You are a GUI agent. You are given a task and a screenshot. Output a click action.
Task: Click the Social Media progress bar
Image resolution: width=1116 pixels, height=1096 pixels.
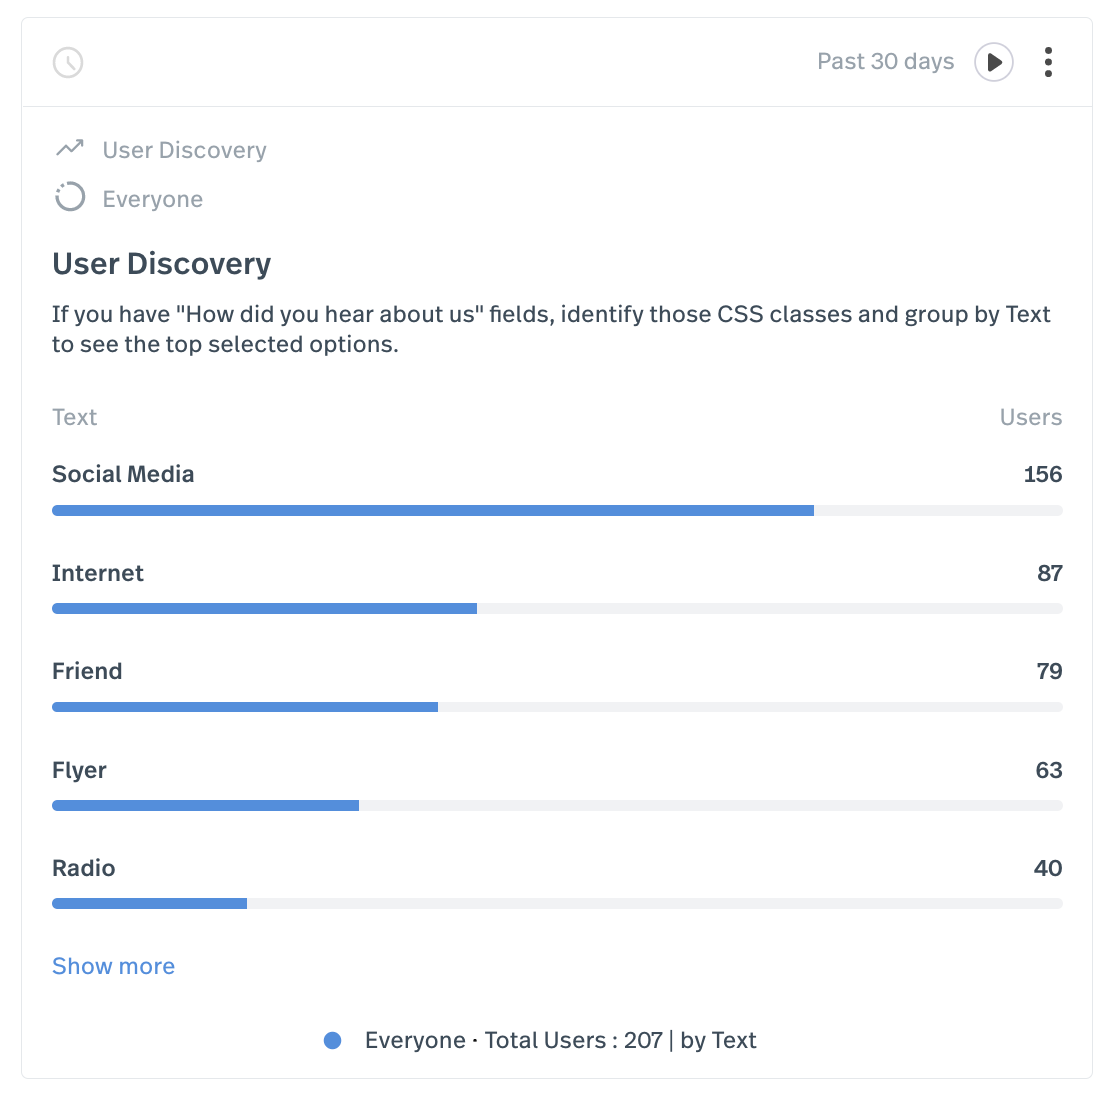coord(430,510)
